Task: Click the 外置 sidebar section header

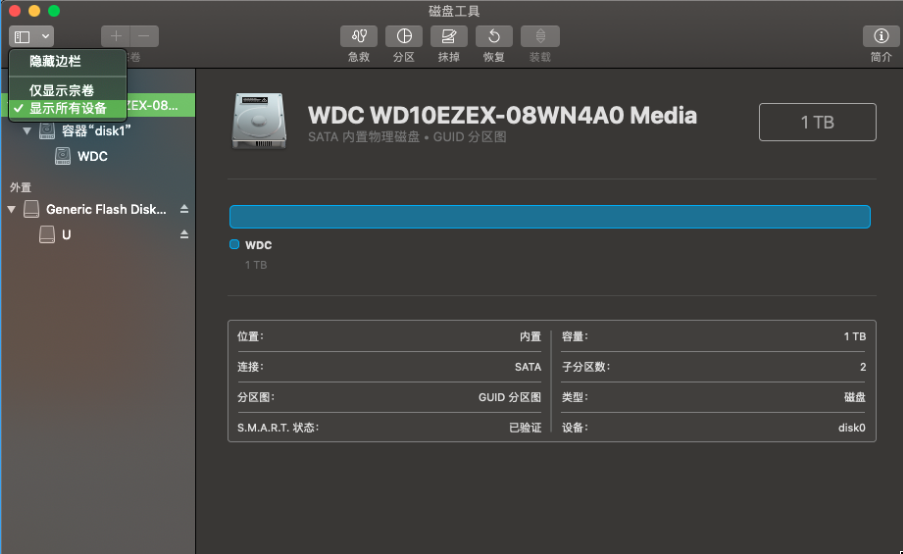Action: click(21, 188)
